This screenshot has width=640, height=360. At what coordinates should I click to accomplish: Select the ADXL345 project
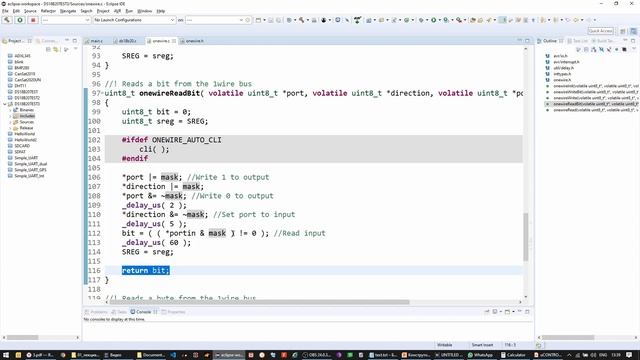point(22,56)
